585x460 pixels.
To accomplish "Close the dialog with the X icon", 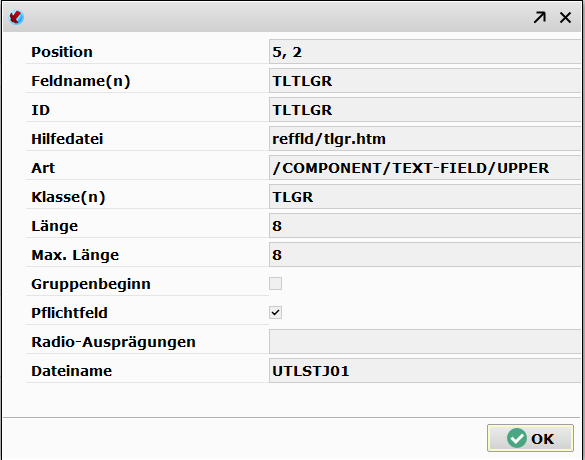I will (565, 17).
